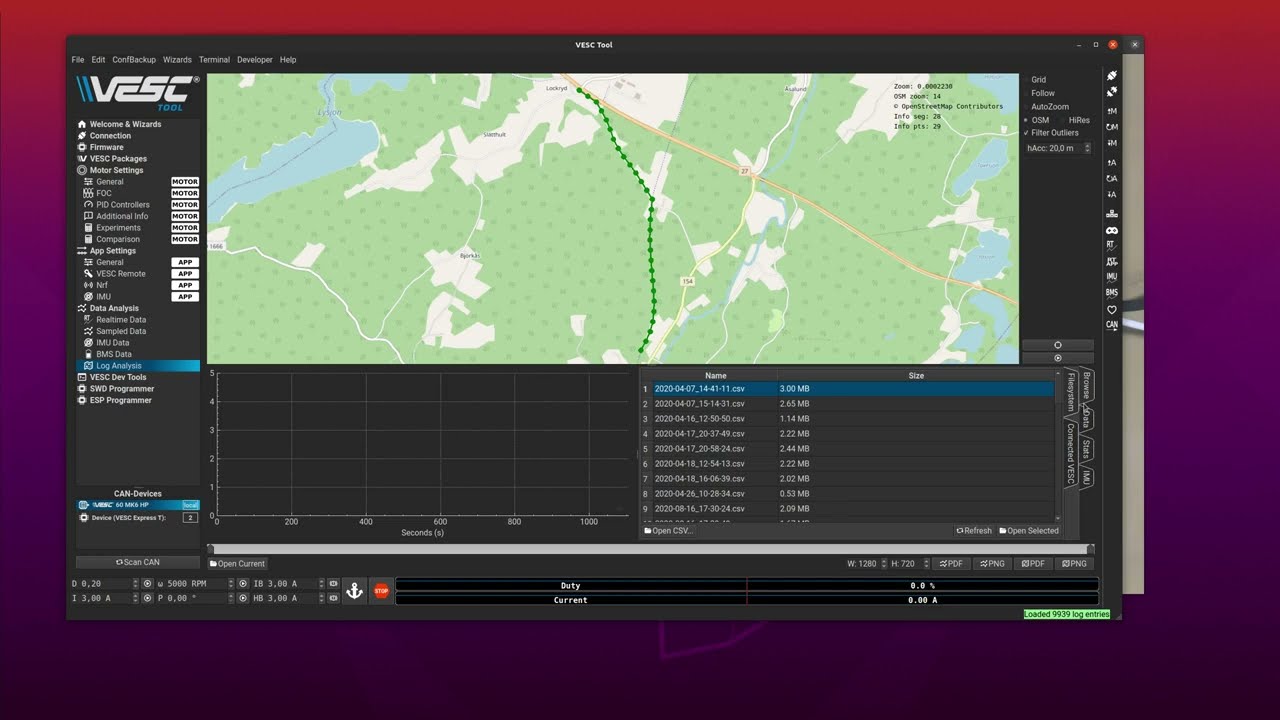
Task: Open the Wizards menu
Action: pyautogui.click(x=177, y=60)
